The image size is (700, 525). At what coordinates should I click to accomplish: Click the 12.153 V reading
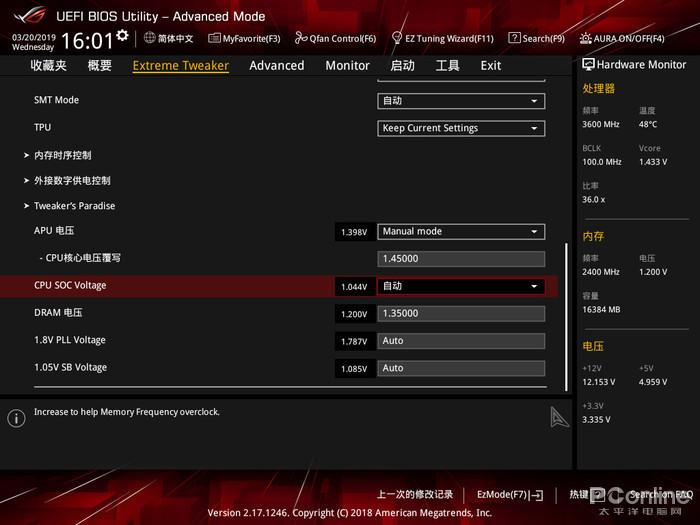click(599, 382)
